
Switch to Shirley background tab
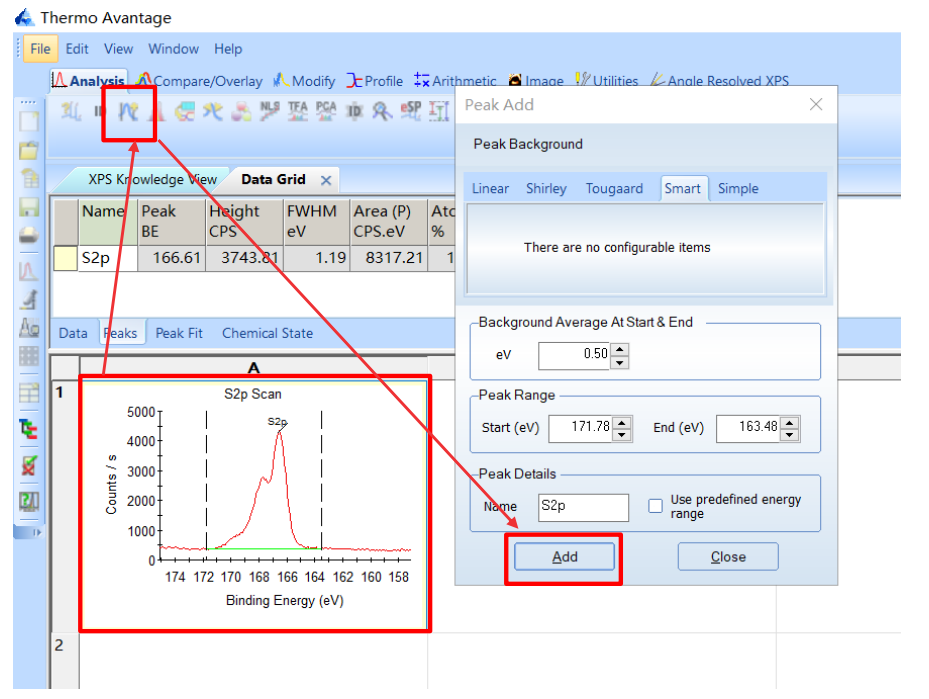(x=546, y=188)
